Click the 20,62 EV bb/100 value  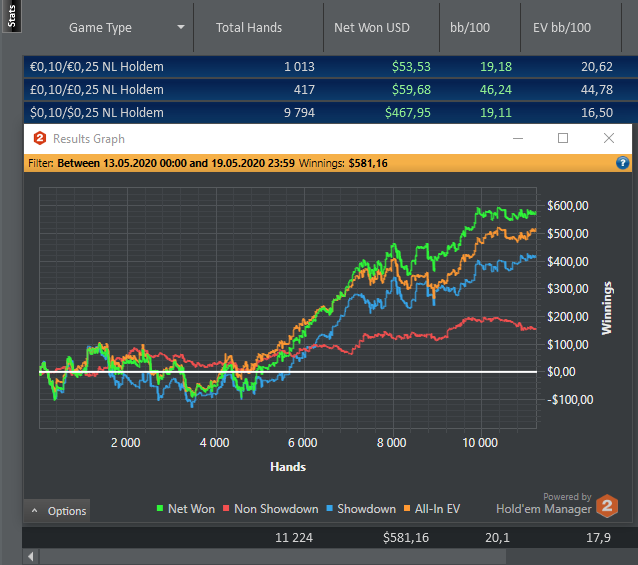point(596,67)
